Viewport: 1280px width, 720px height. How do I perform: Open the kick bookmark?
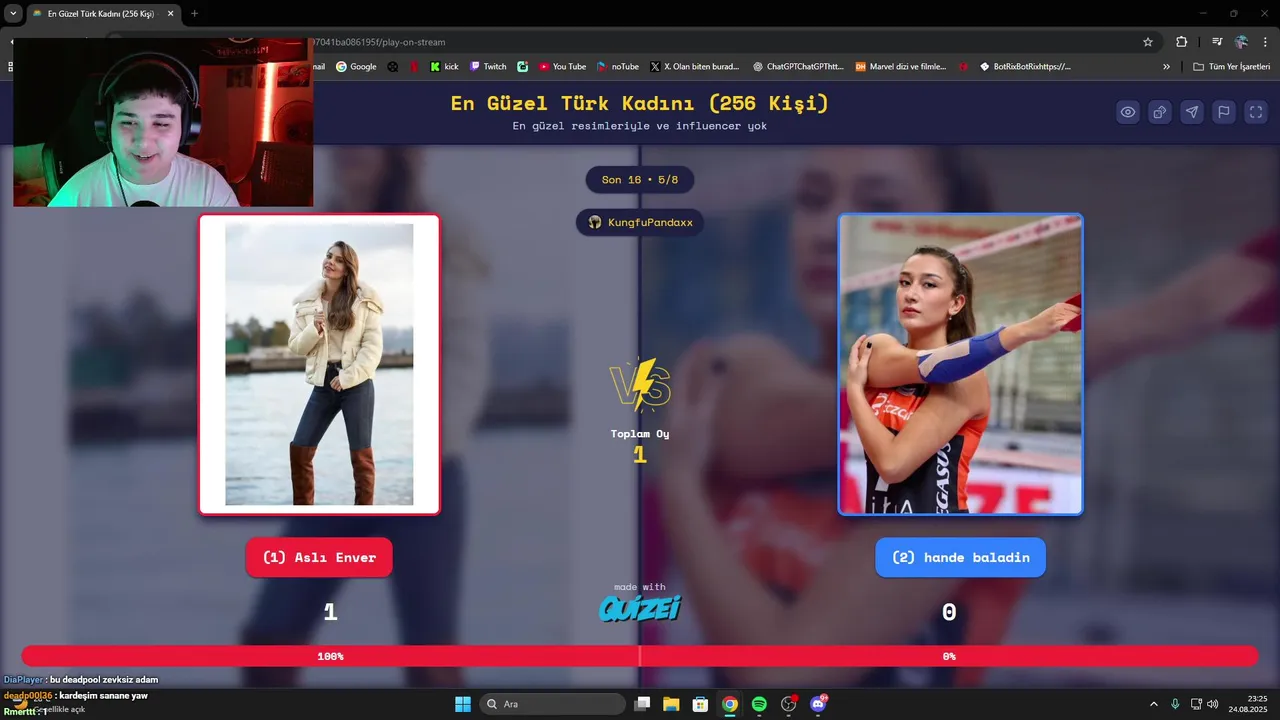click(444, 67)
